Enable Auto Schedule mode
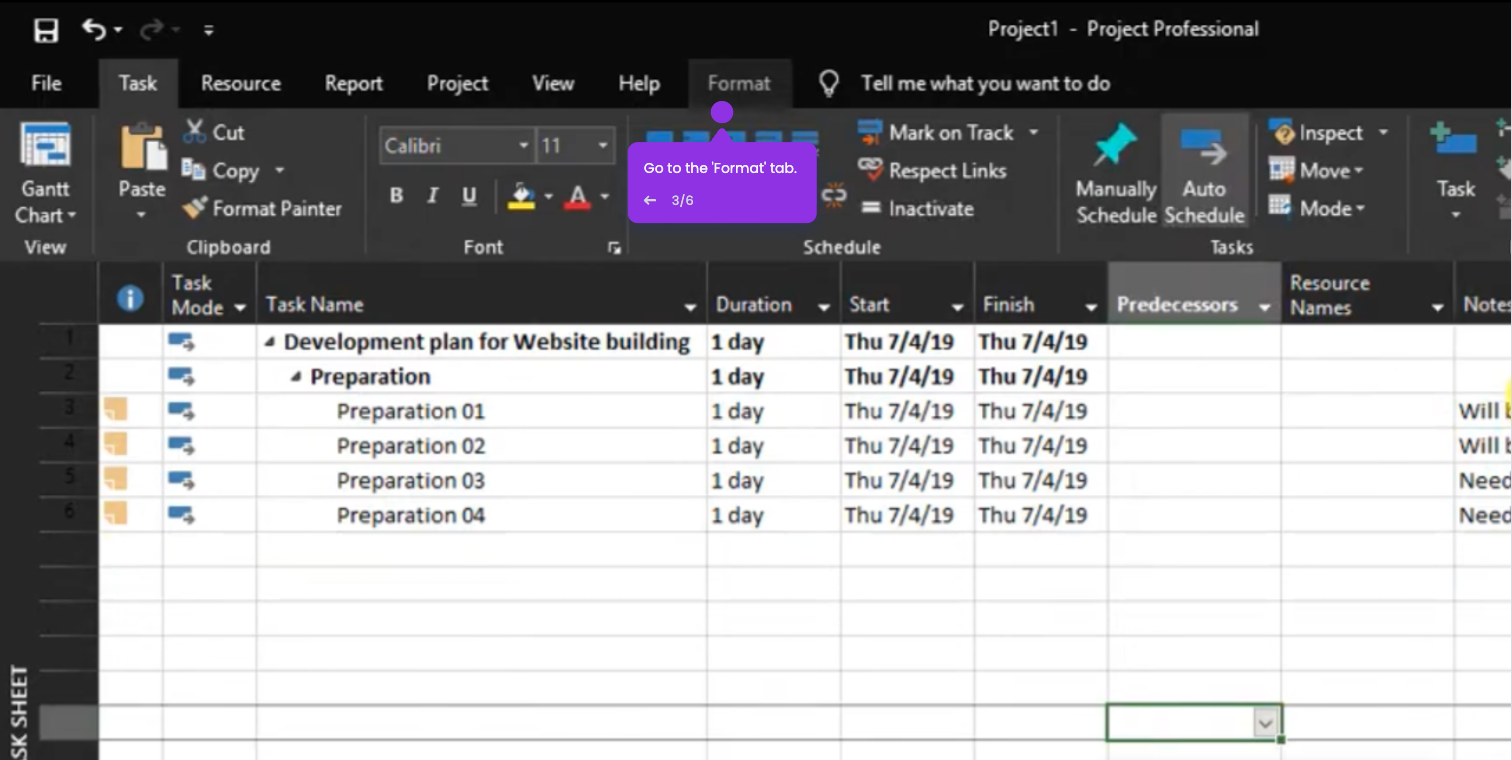The image size is (1512, 760). point(1204,171)
